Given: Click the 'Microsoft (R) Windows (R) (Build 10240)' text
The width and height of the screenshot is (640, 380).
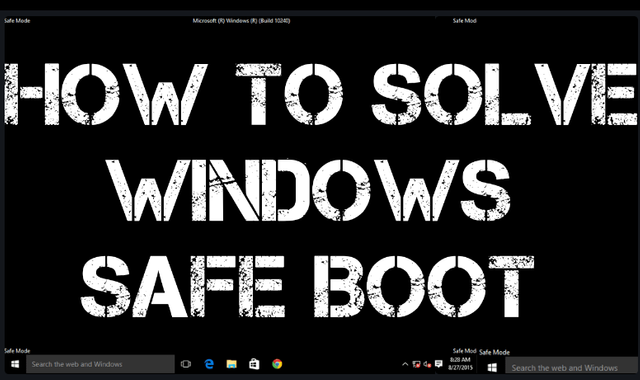Looking at the screenshot, I should coord(241,20).
